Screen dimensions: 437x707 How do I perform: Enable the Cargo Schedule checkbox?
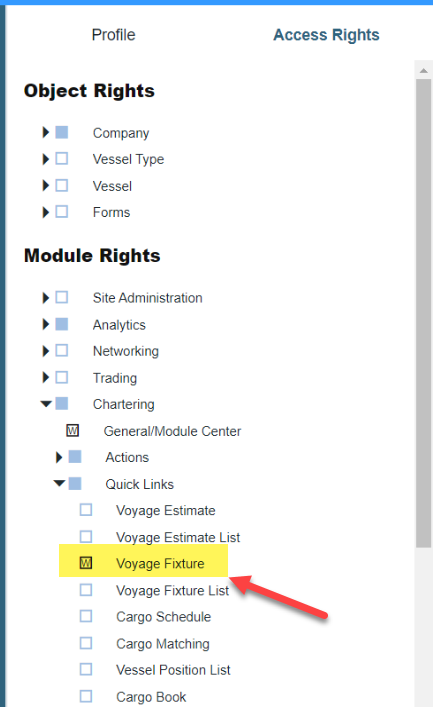point(86,616)
